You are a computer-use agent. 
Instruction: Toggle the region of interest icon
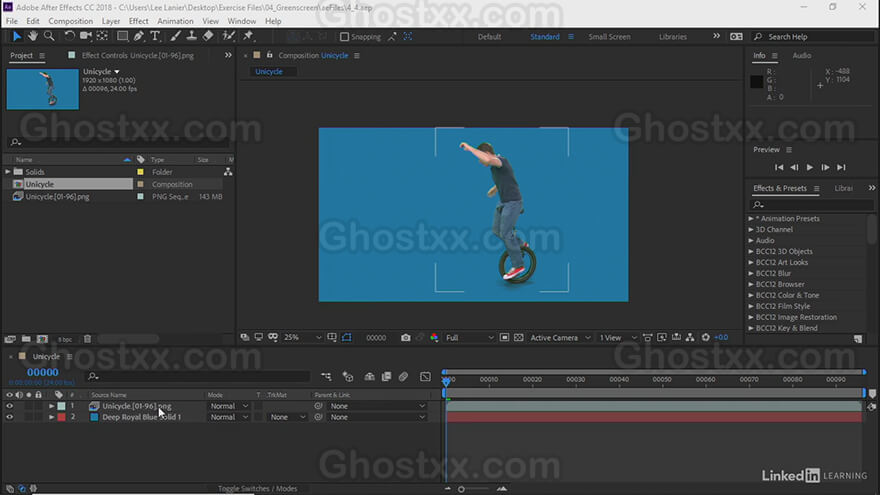[x=505, y=337]
